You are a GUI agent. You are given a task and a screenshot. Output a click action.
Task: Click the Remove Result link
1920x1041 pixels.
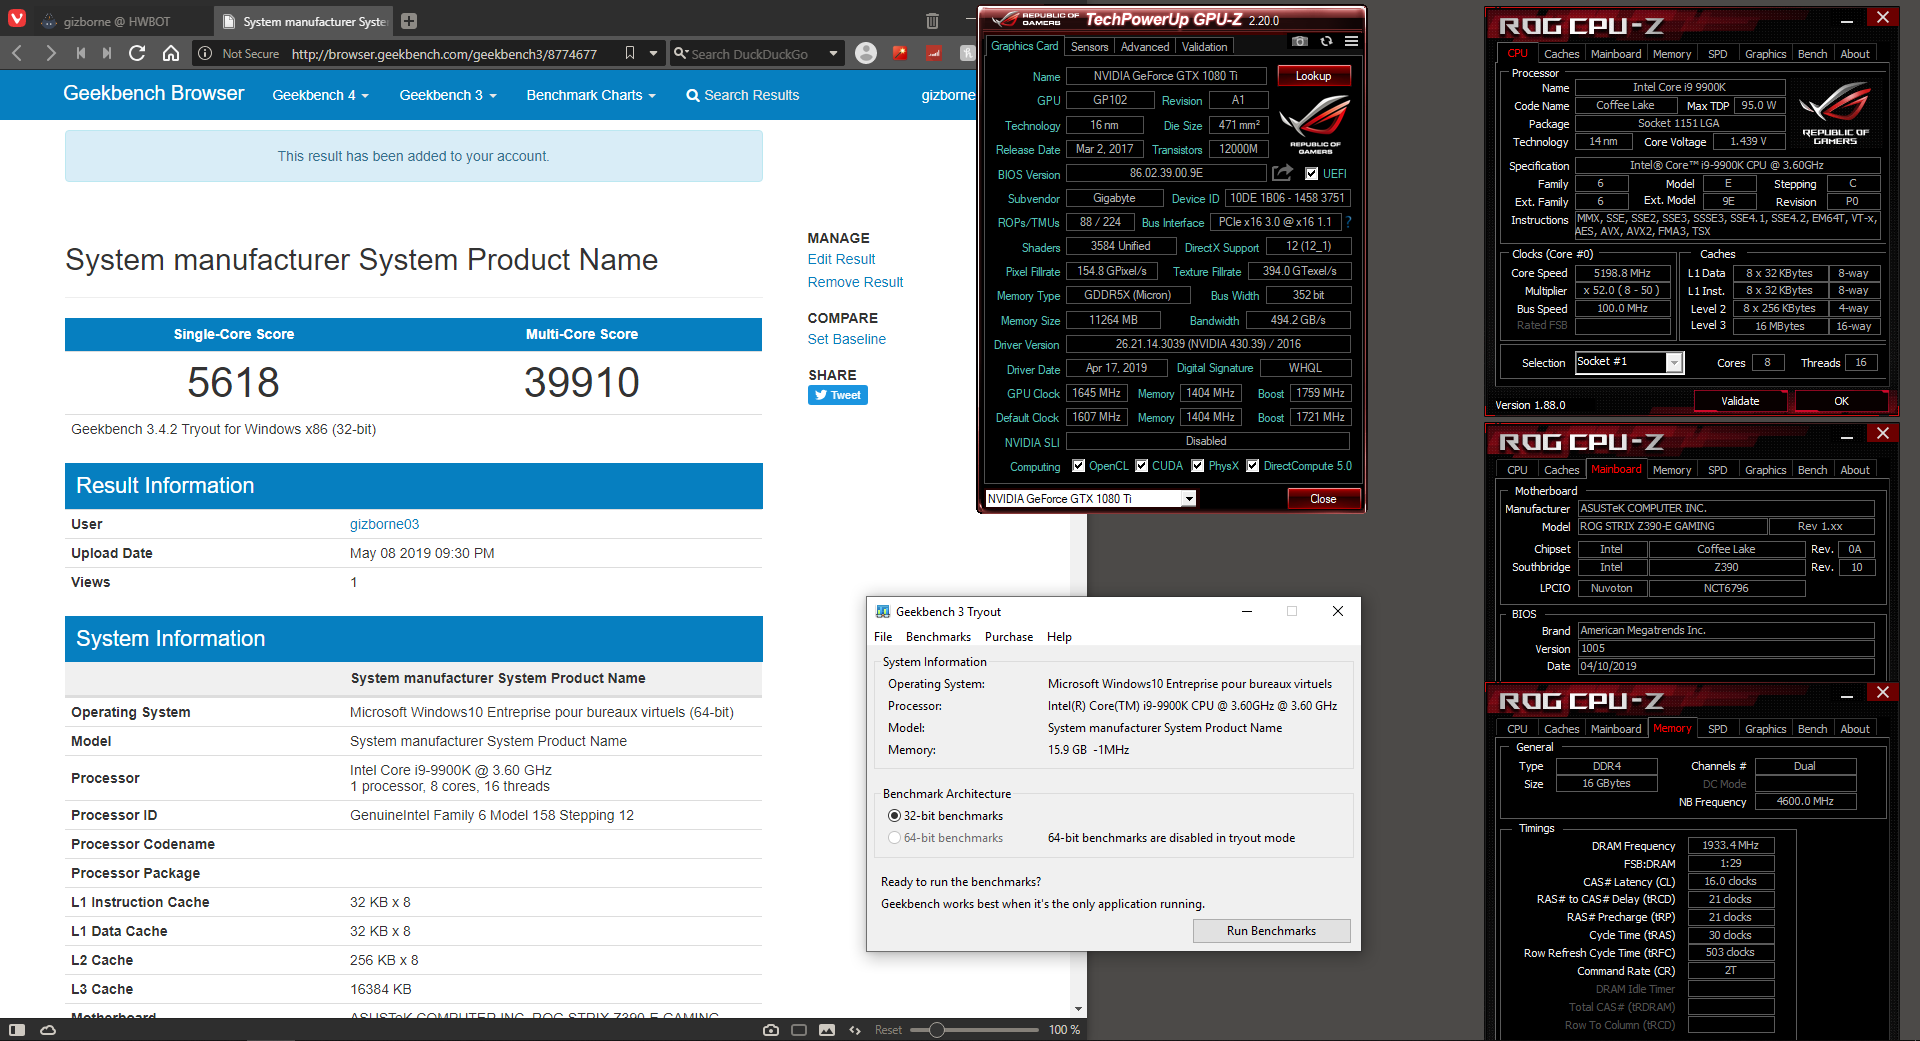click(855, 282)
